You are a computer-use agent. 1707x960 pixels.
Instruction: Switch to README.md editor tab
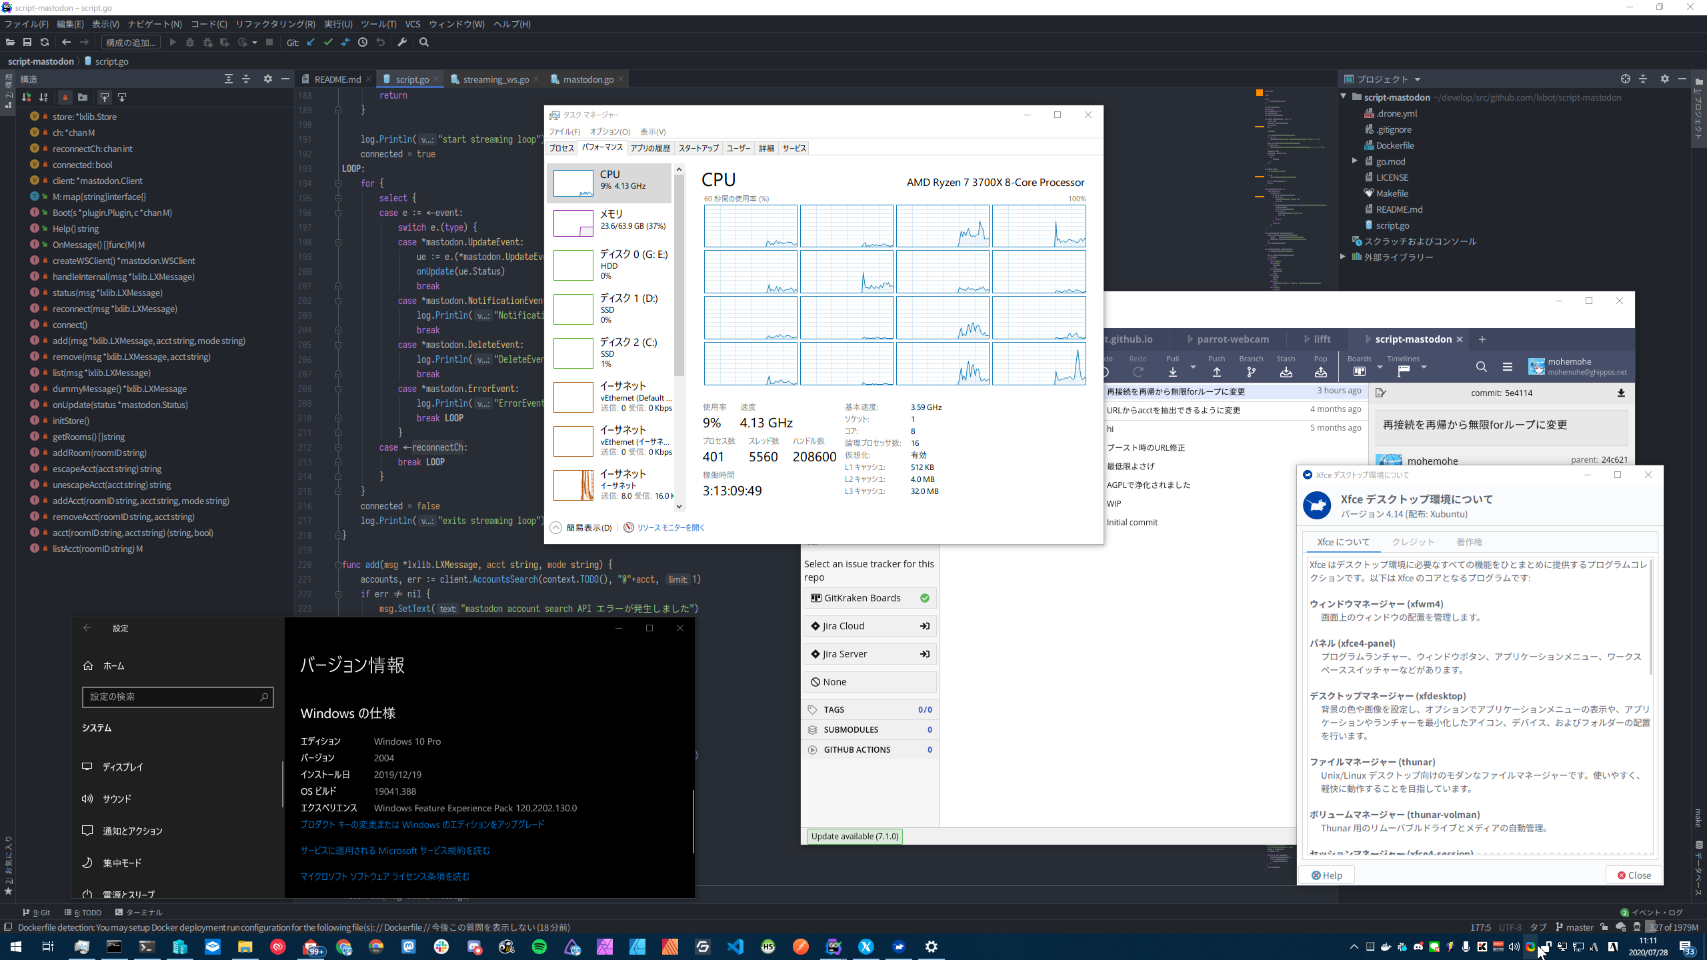tap(336, 79)
